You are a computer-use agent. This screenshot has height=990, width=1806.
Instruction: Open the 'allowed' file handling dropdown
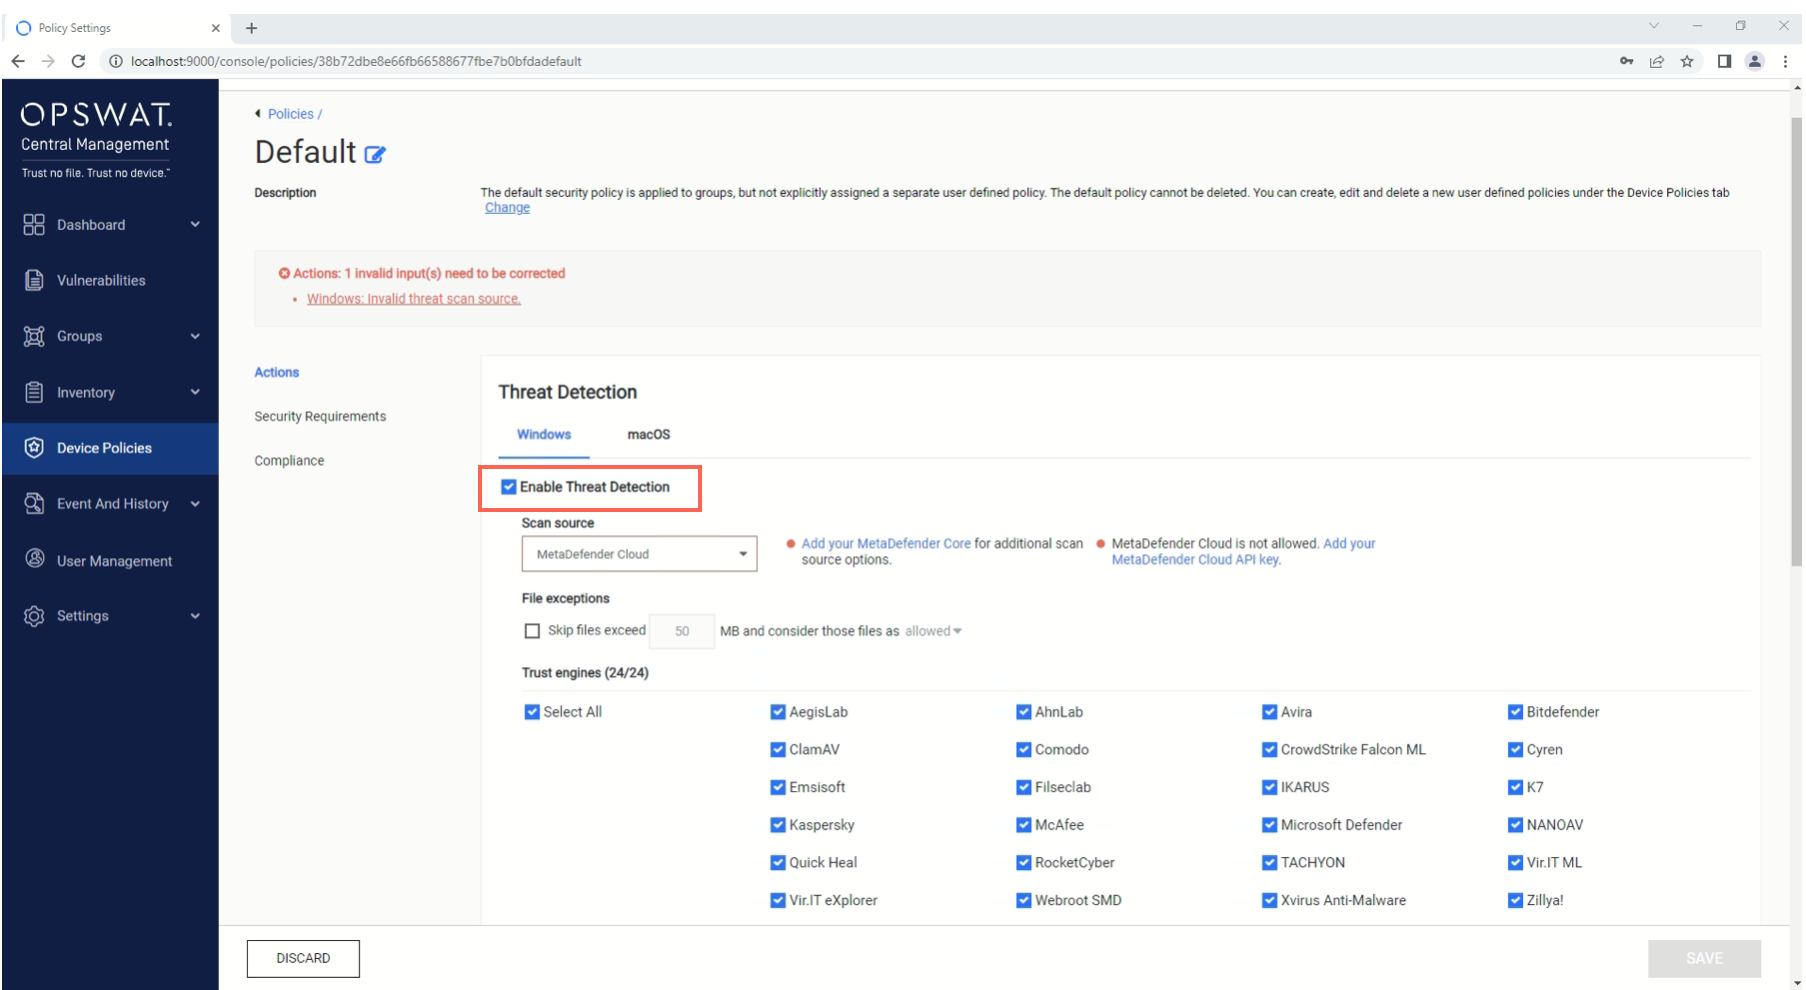click(x=933, y=631)
